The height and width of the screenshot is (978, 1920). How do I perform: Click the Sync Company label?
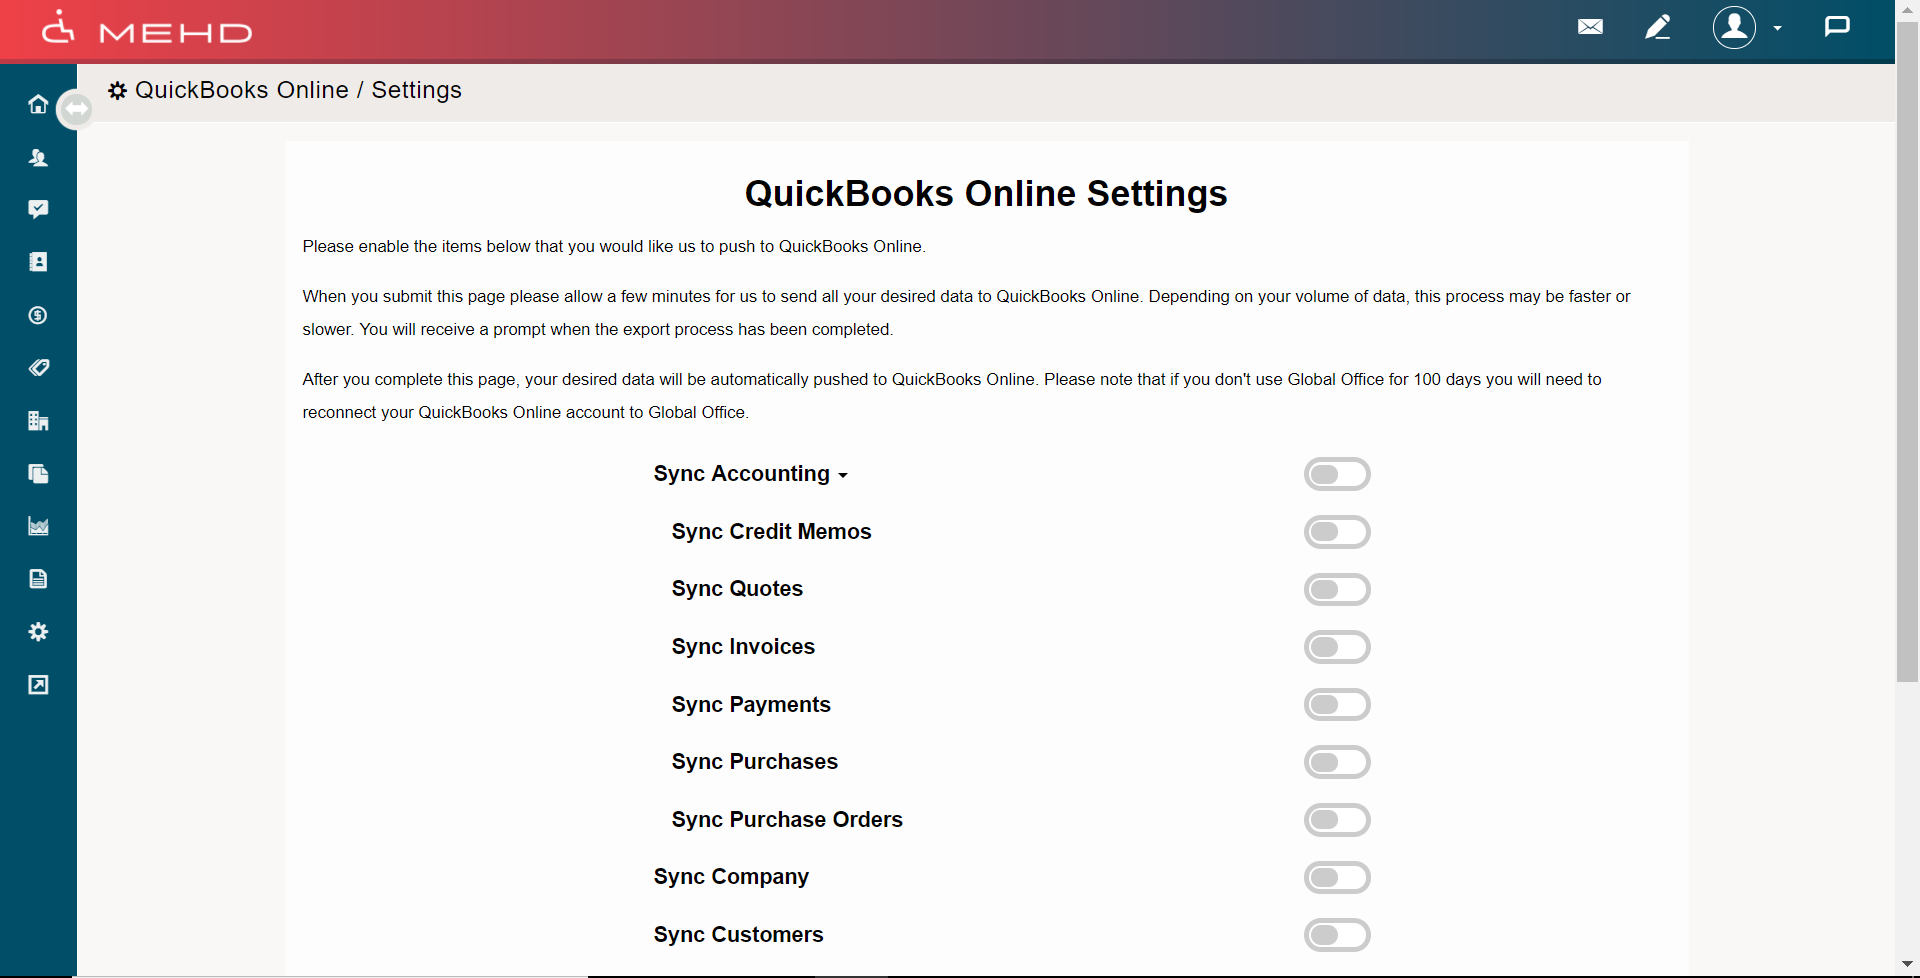(x=731, y=877)
